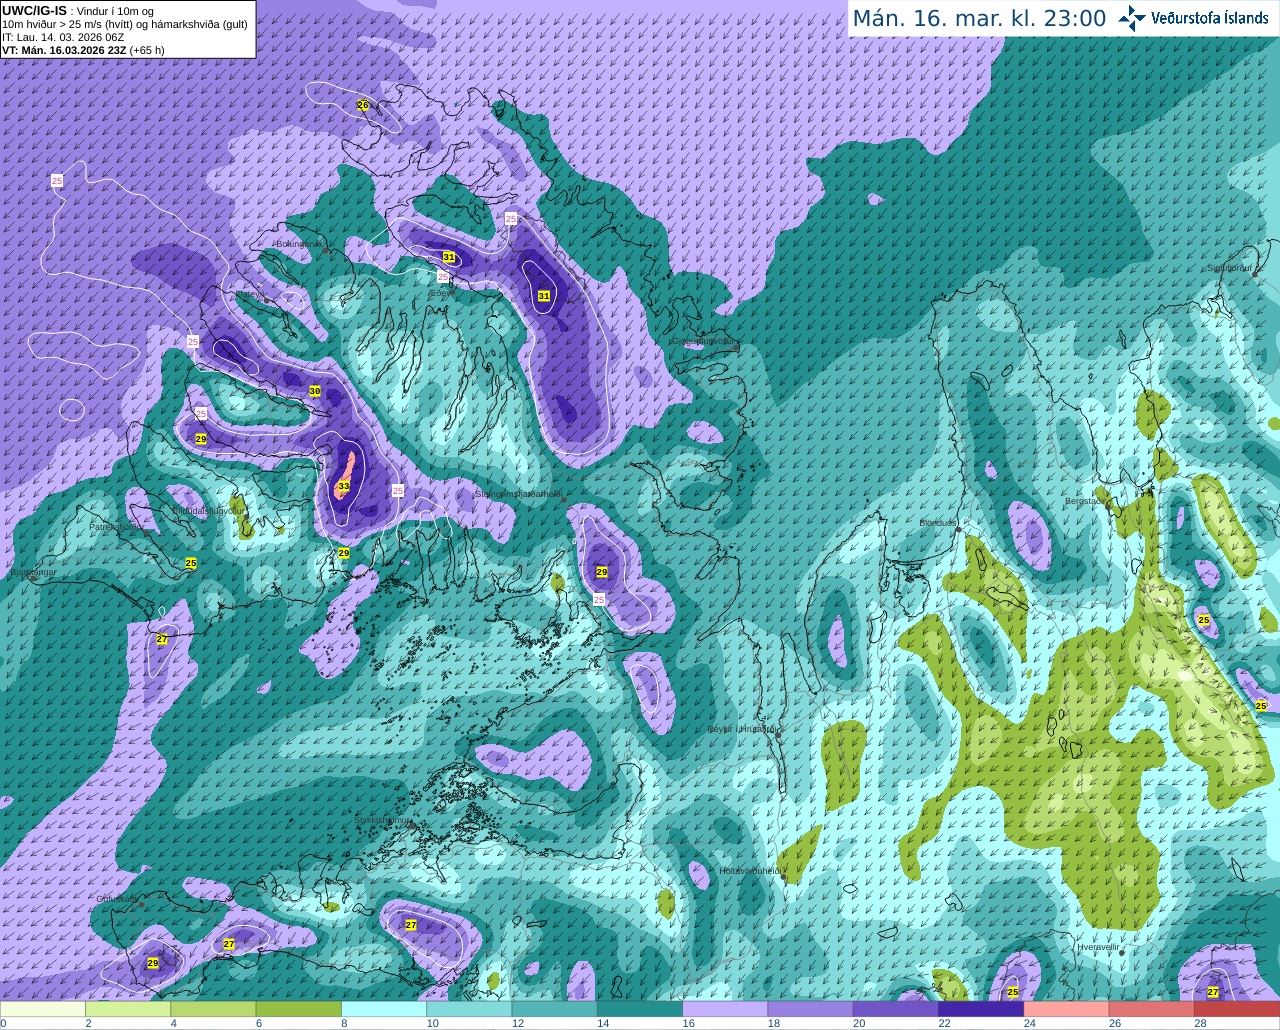Viewport: 1280px width, 1030px height.
Task: Click the Patreksfjörður place label
Action: click(x=115, y=527)
